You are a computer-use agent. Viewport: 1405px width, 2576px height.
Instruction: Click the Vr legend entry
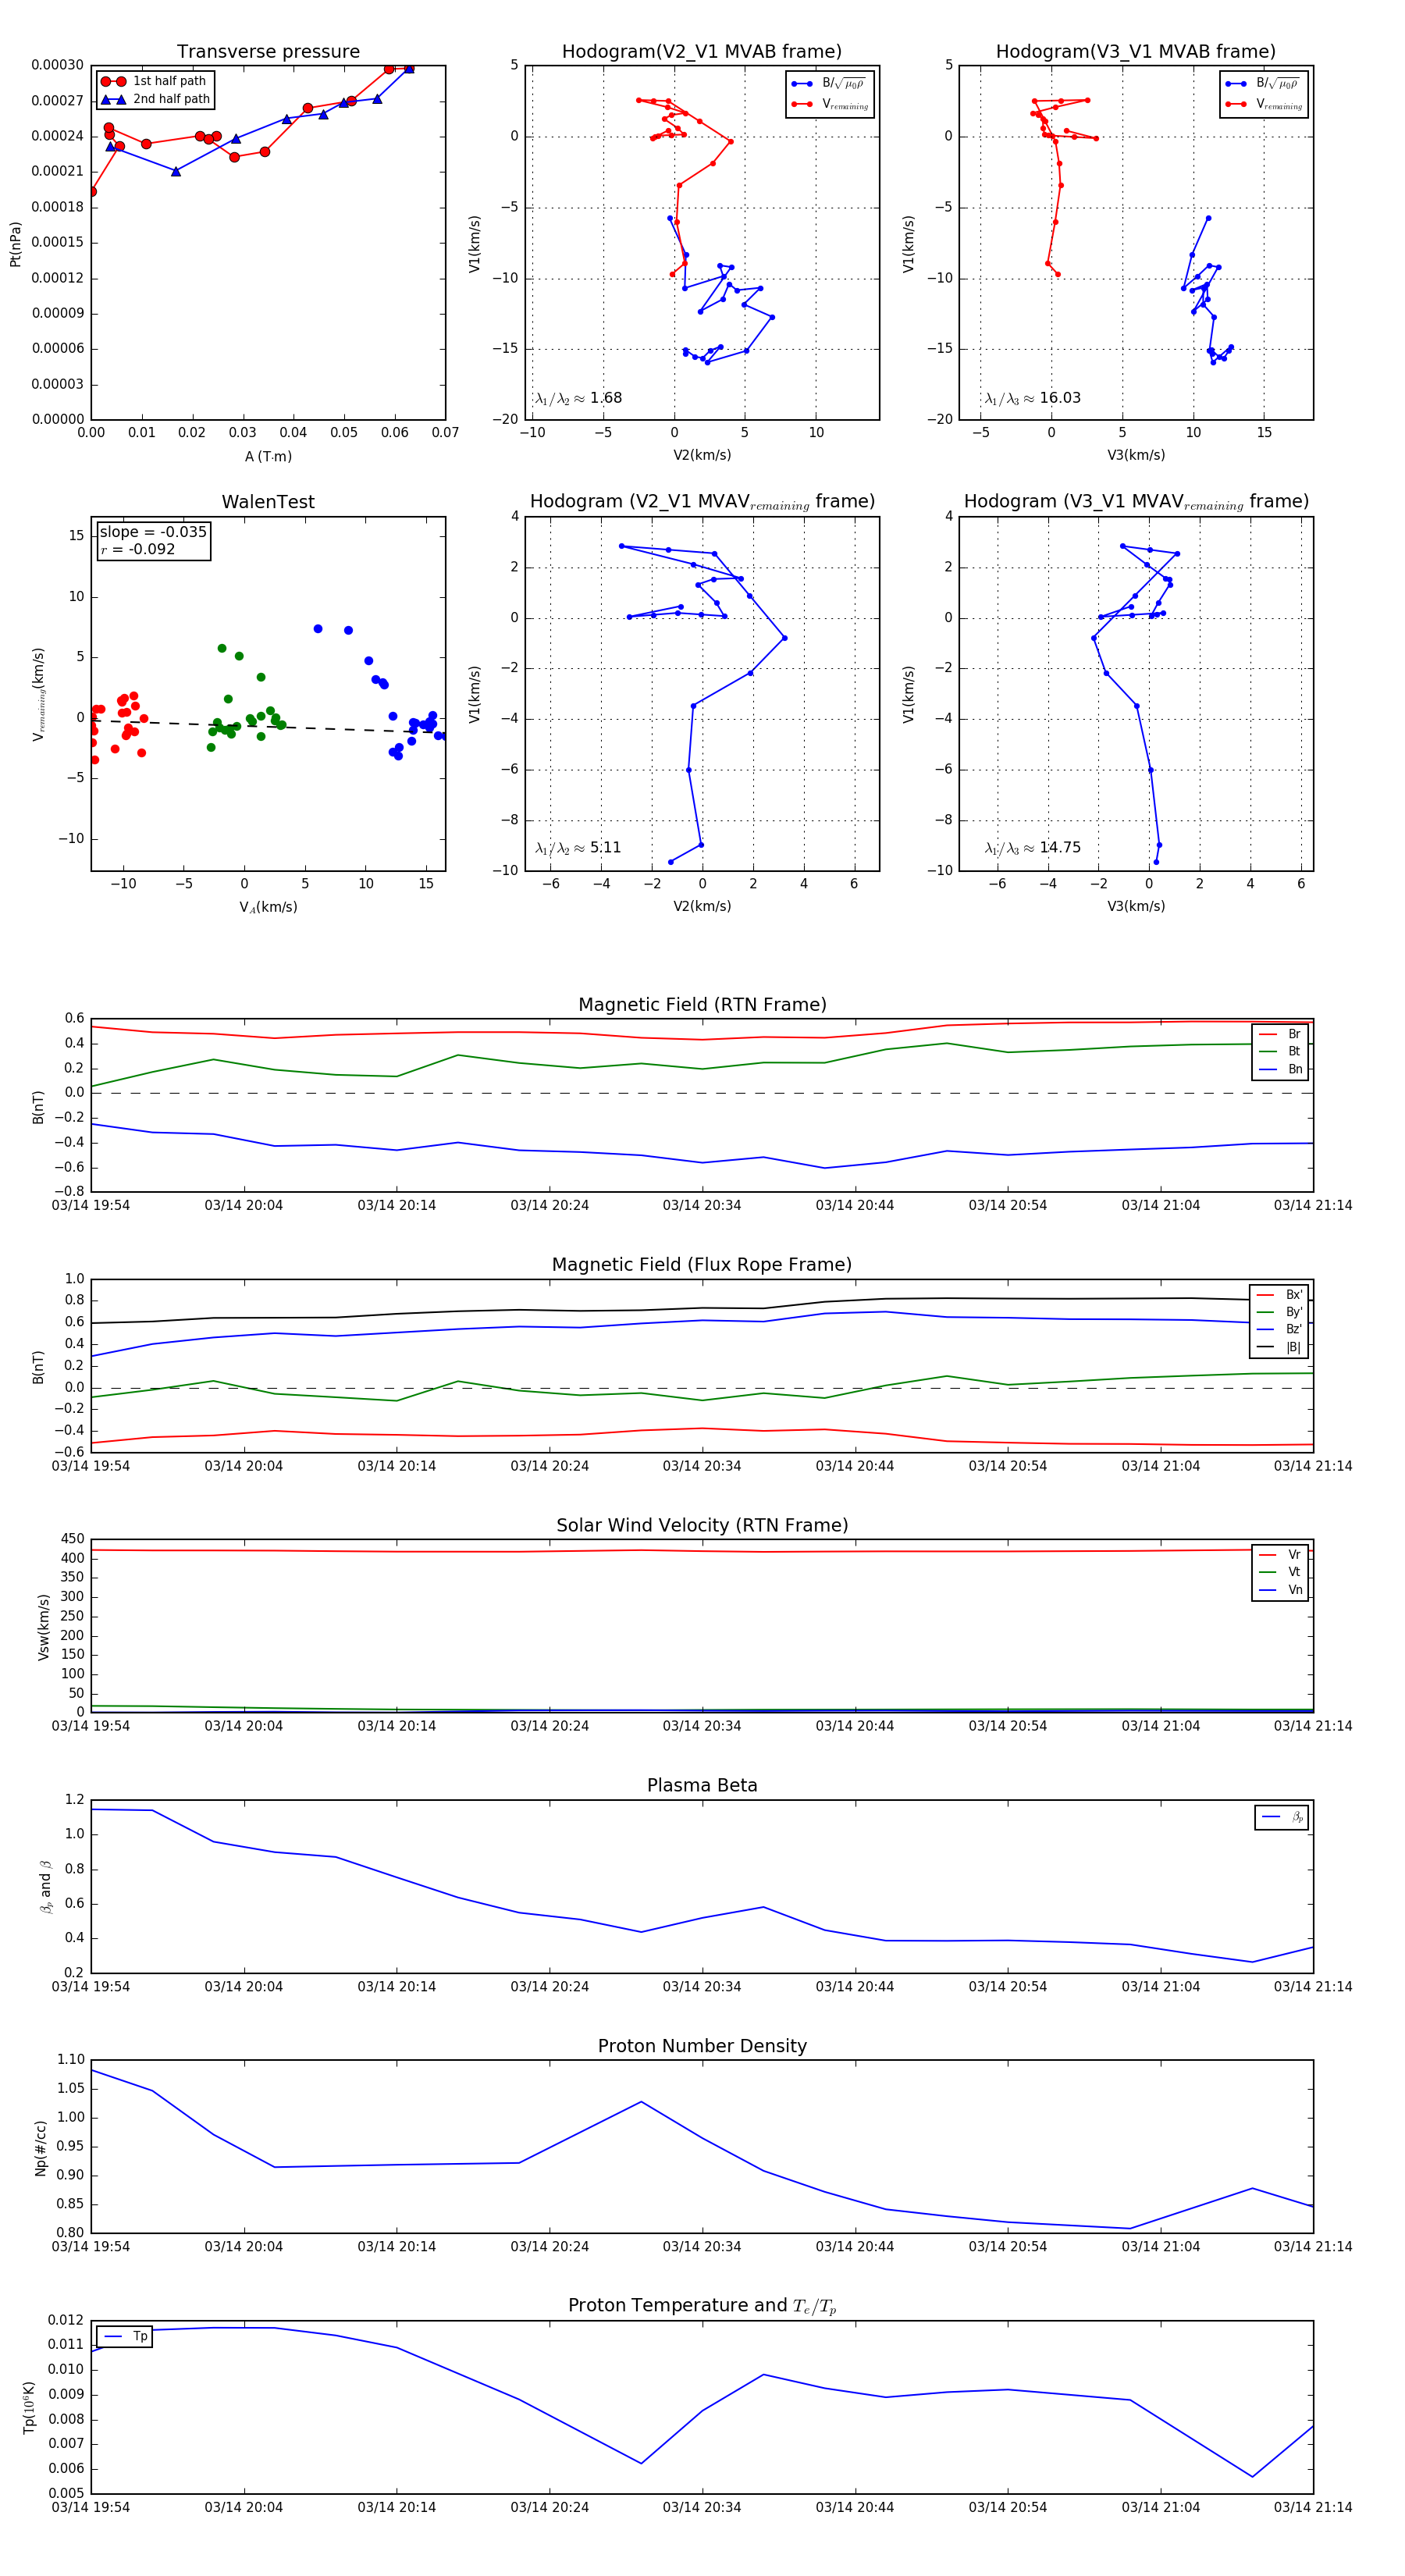point(1281,1554)
